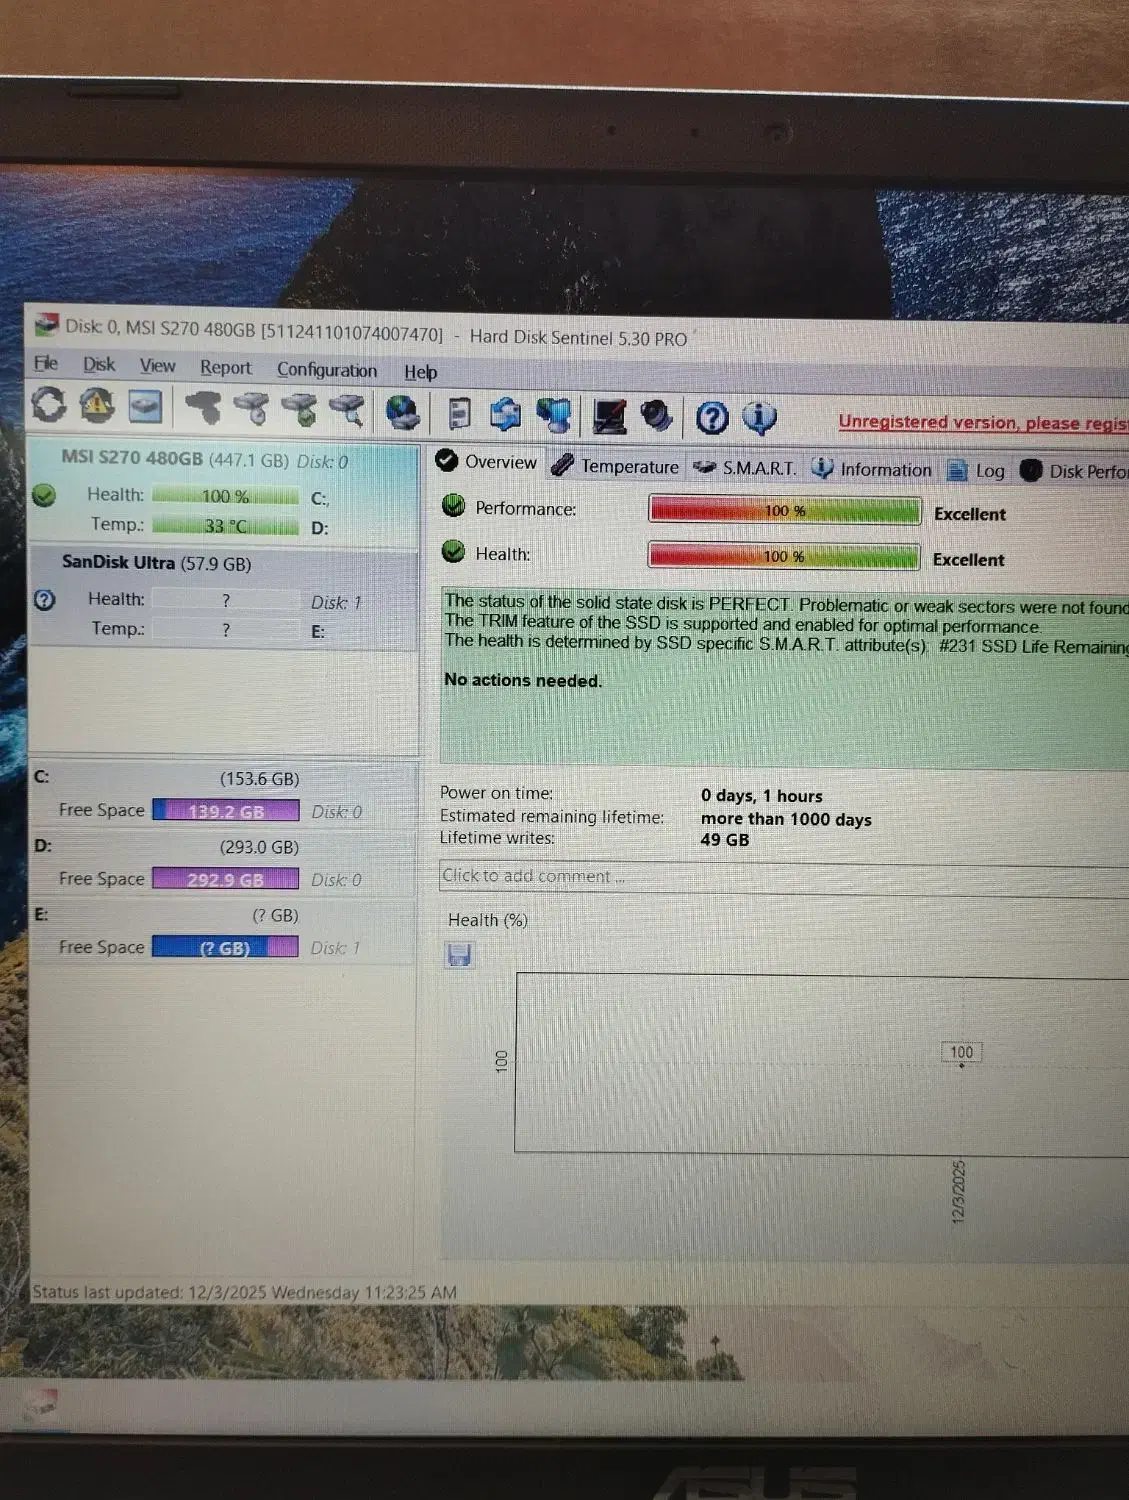
Task: Open the Configuration menu
Action: pyautogui.click(x=327, y=370)
